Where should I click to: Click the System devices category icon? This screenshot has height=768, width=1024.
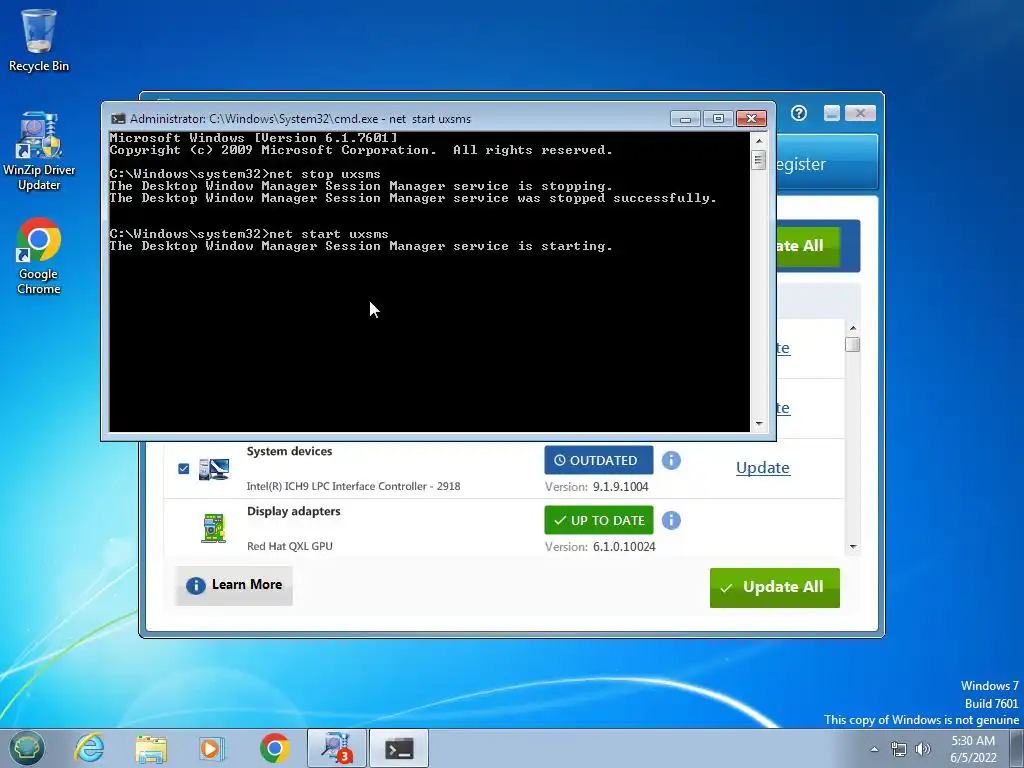[x=214, y=469]
